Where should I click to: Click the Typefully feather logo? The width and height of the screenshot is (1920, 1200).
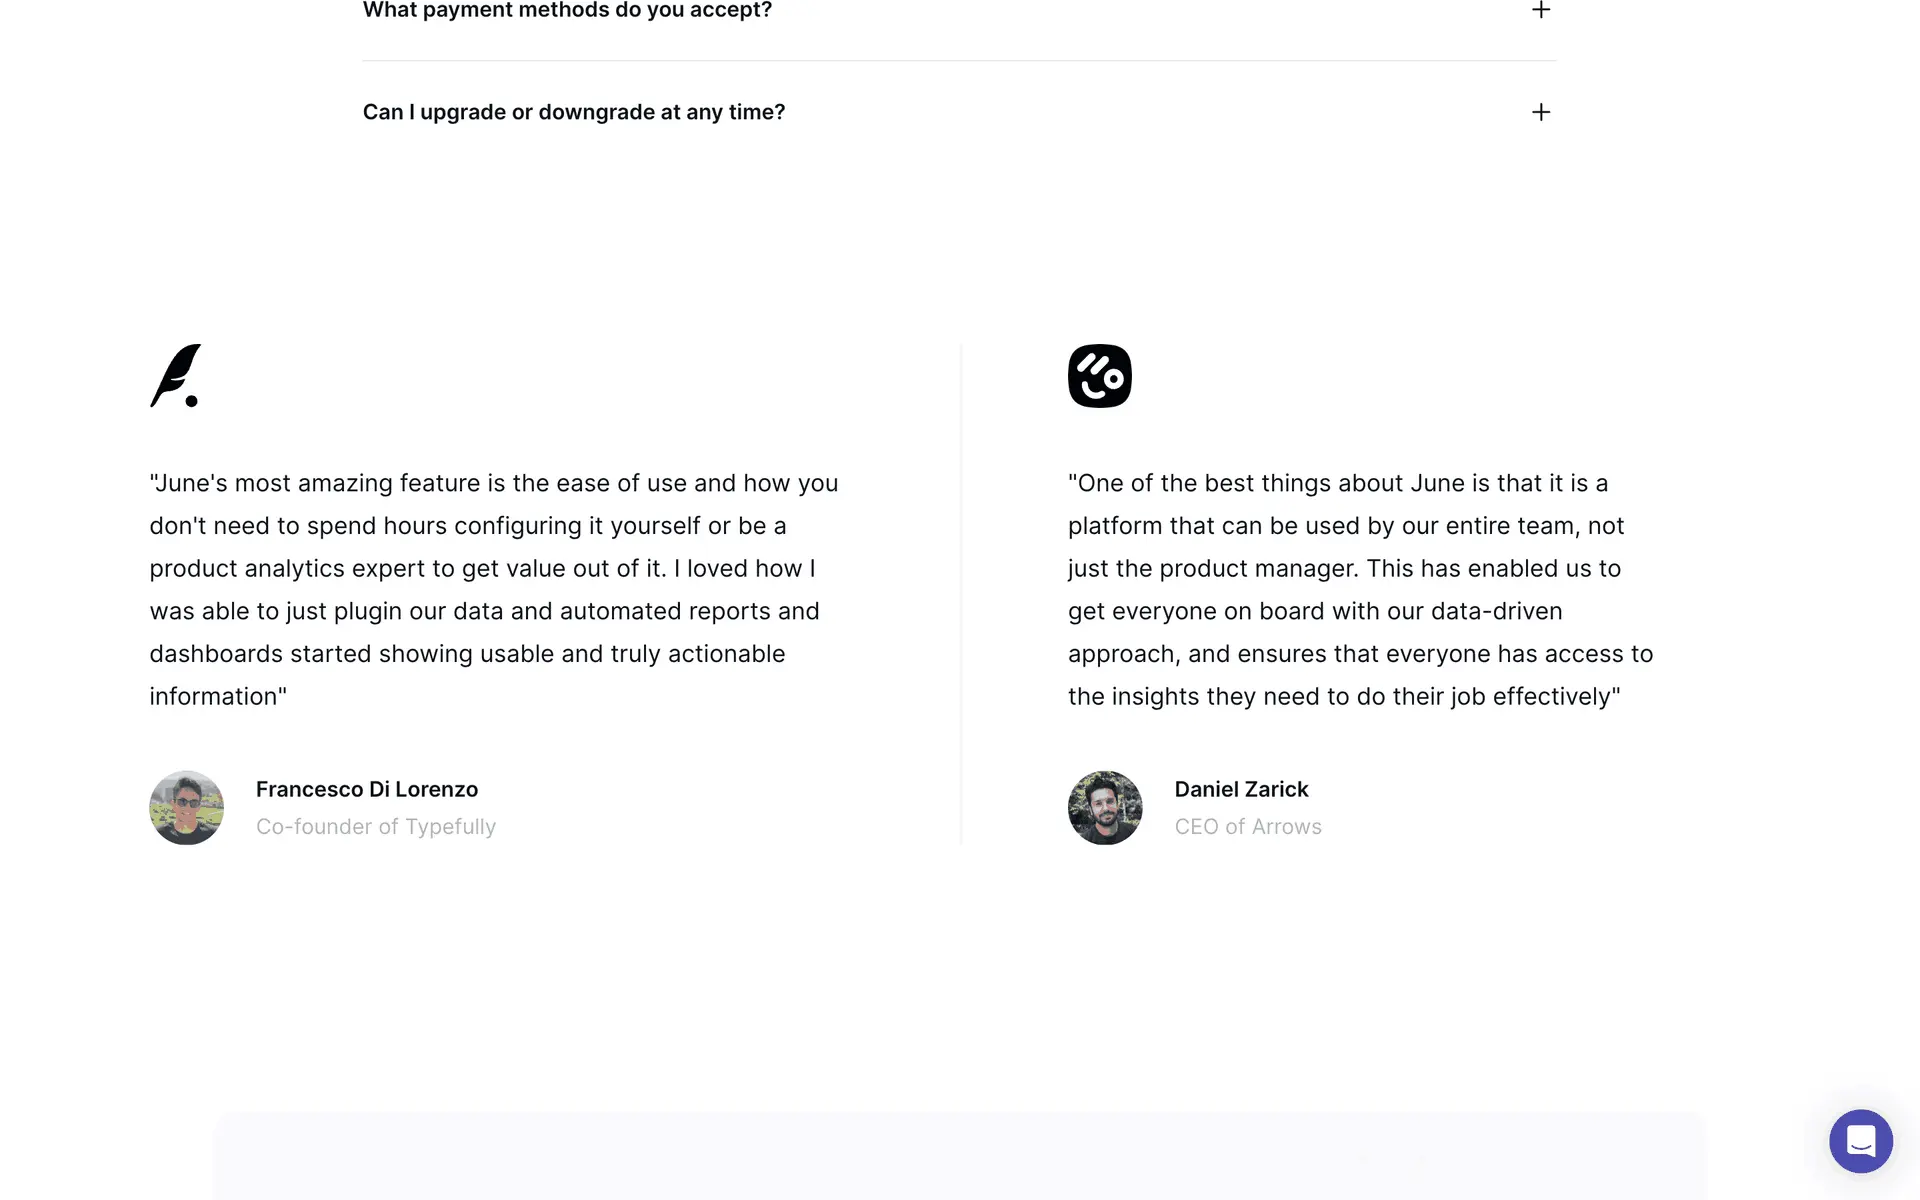[x=176, y=376]
